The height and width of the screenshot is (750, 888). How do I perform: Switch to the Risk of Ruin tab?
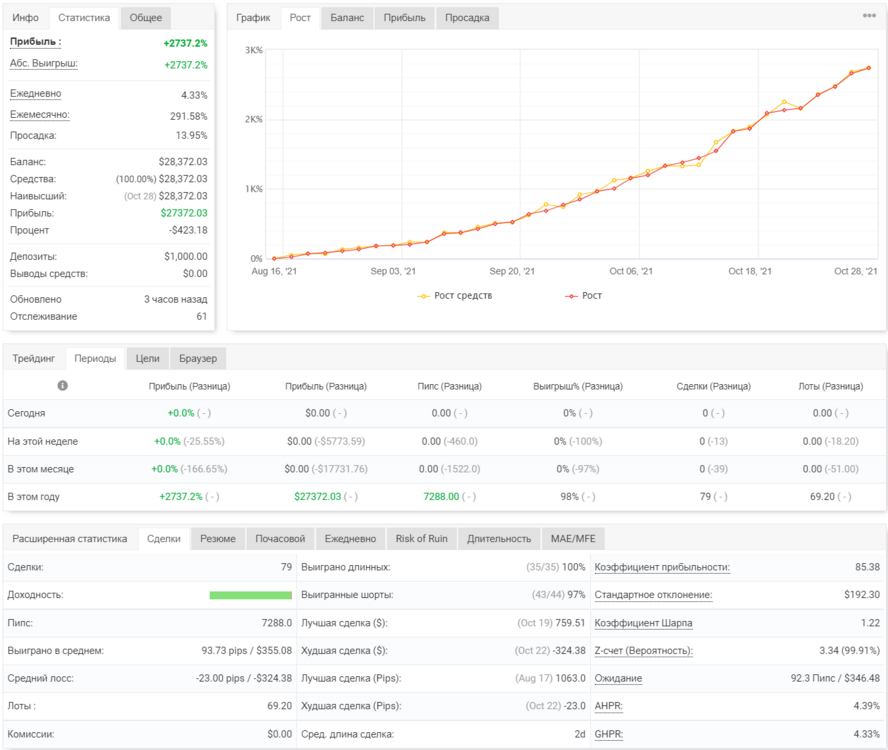[421, 539]
